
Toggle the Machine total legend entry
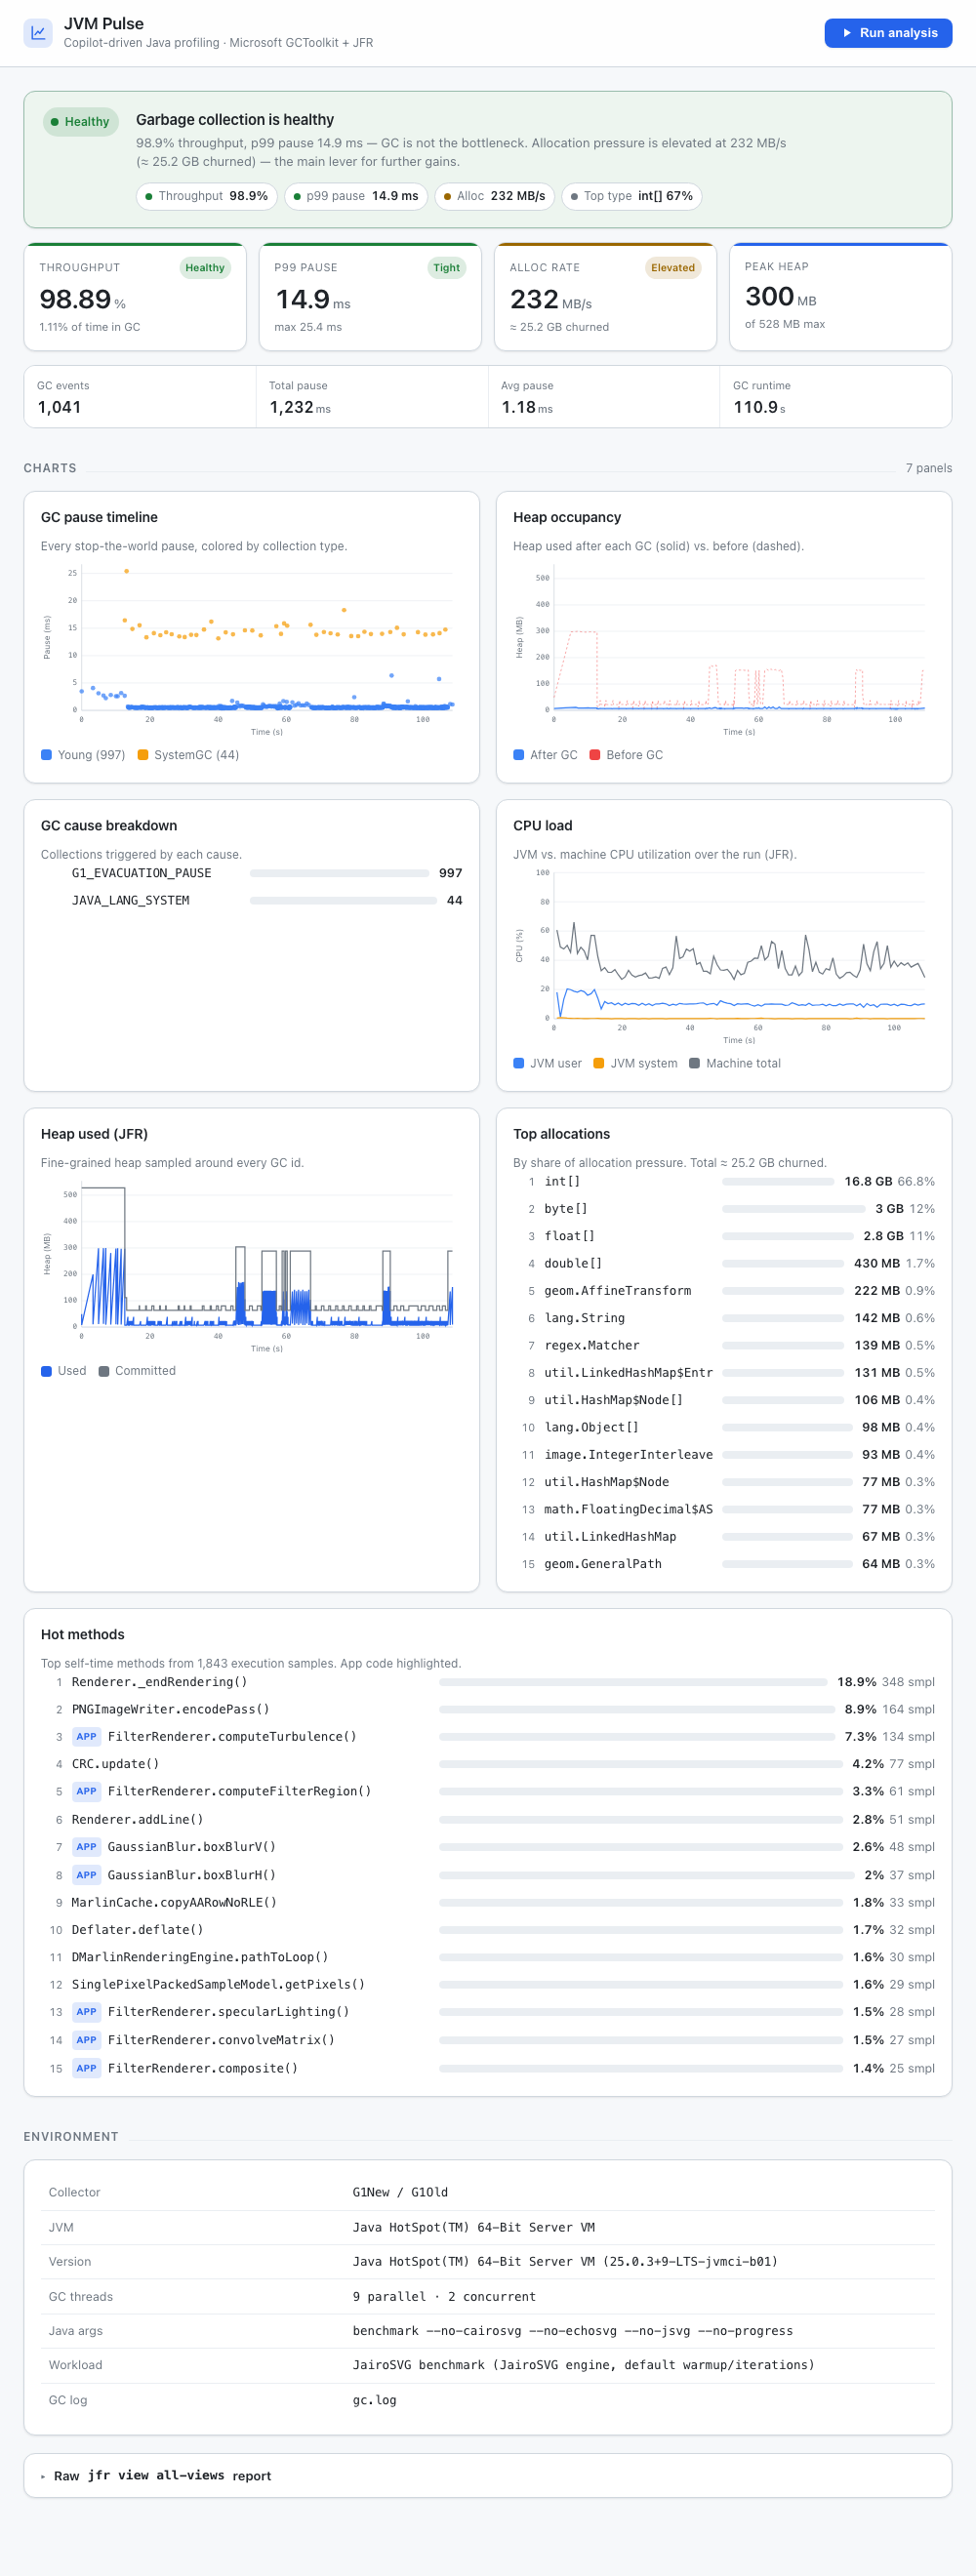pos(735,1063)
